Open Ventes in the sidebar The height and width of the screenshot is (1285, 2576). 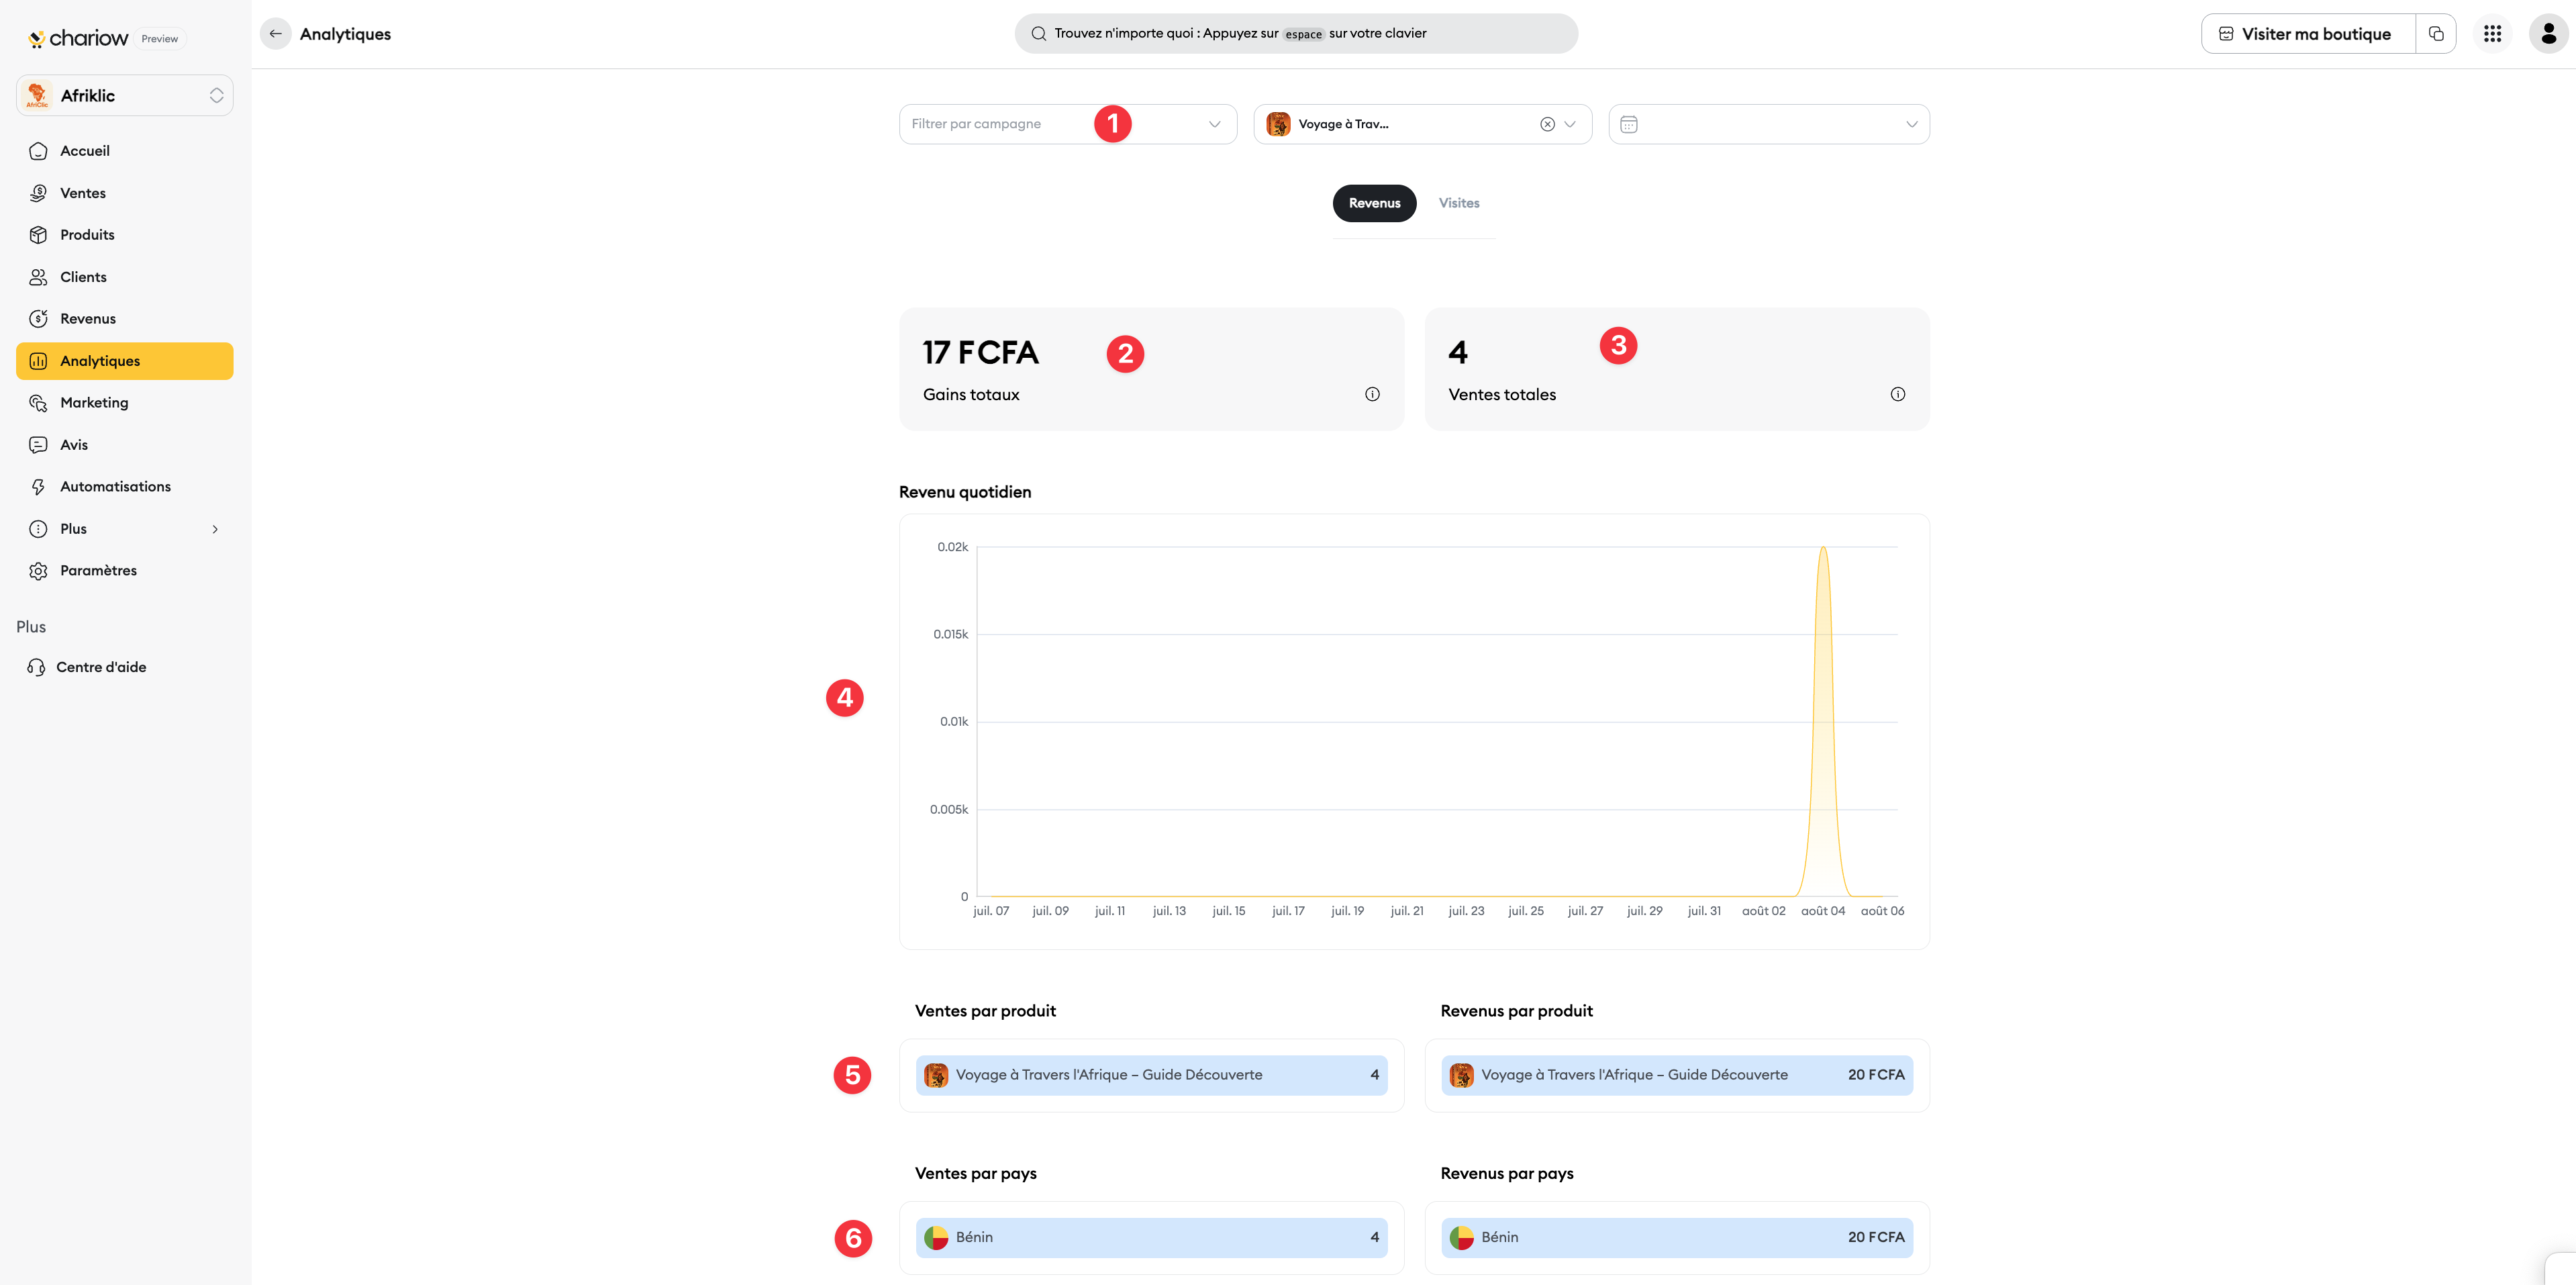125,193
